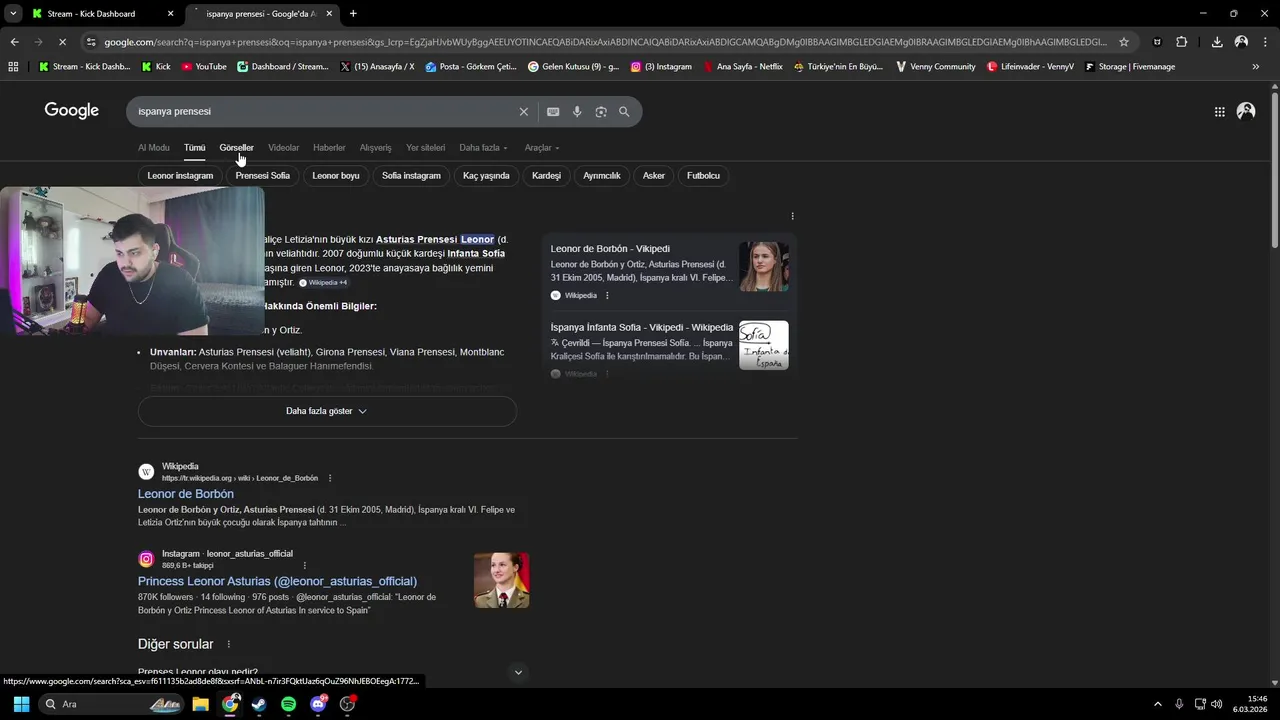The image size is (1280, 720).
Task: Switch to the Stream - Kick Dashboard tab
Action: (x=102, y=14)
